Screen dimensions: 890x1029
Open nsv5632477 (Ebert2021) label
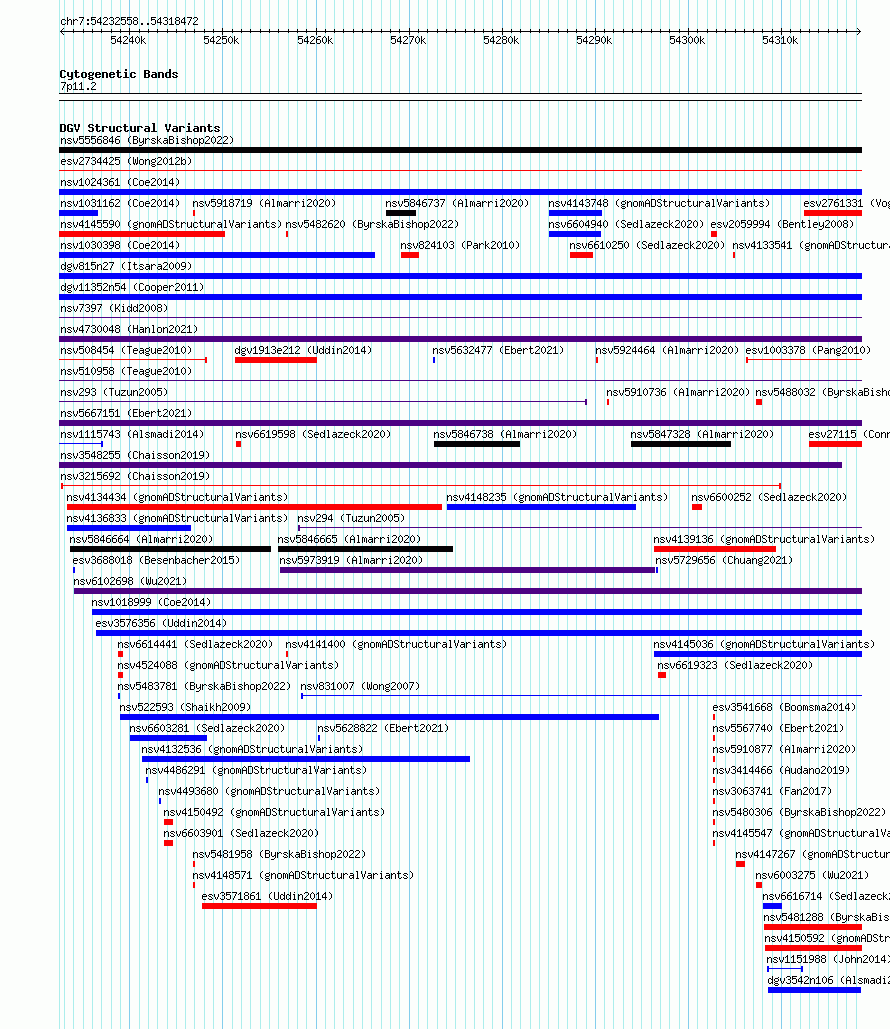pyautogui.click(x=498, y=350)
